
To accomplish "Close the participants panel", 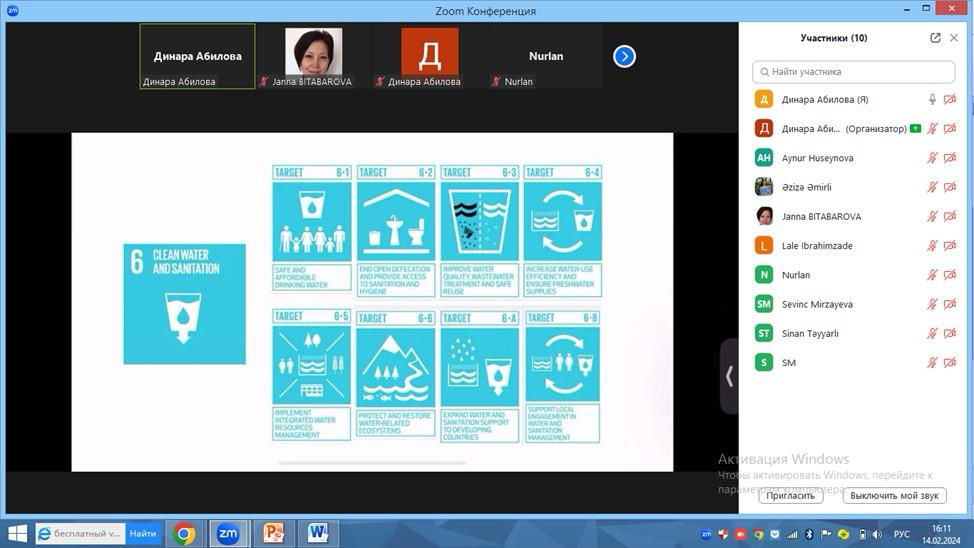I will click(x=954, y=38).
